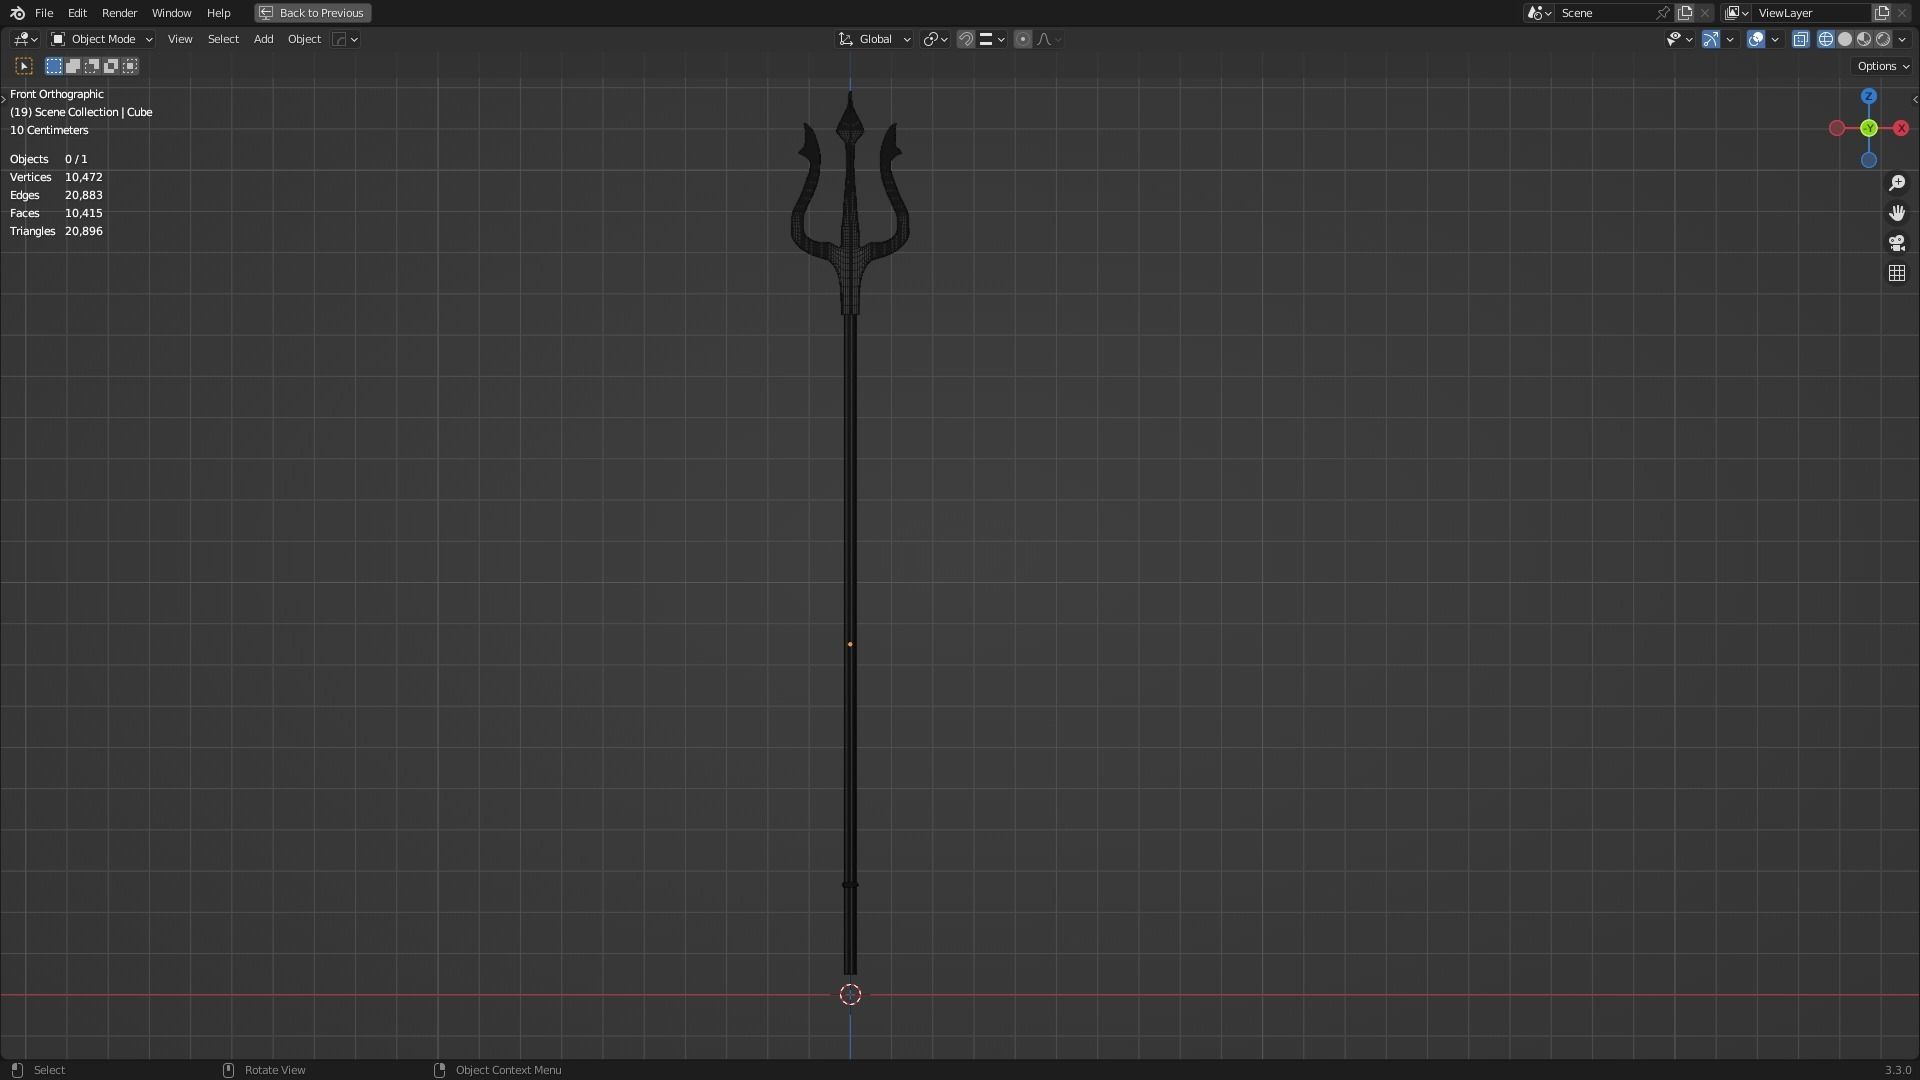The height and width of the screenshot is (1080, 1920).
Task: Open the viewport View menu
Action: coord(180,39)
